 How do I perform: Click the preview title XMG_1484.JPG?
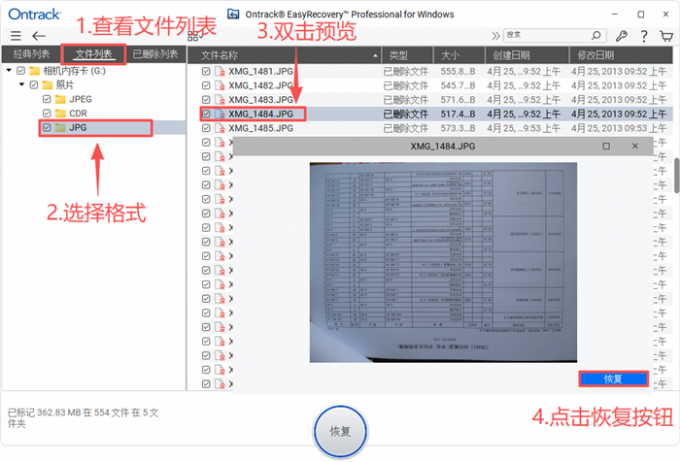coord(443,147)
